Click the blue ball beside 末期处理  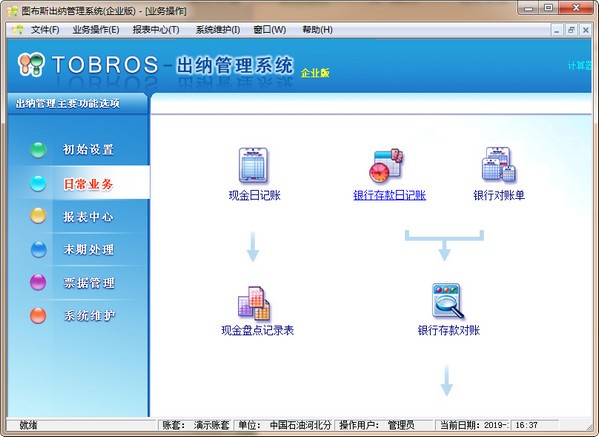coord(38,249)
